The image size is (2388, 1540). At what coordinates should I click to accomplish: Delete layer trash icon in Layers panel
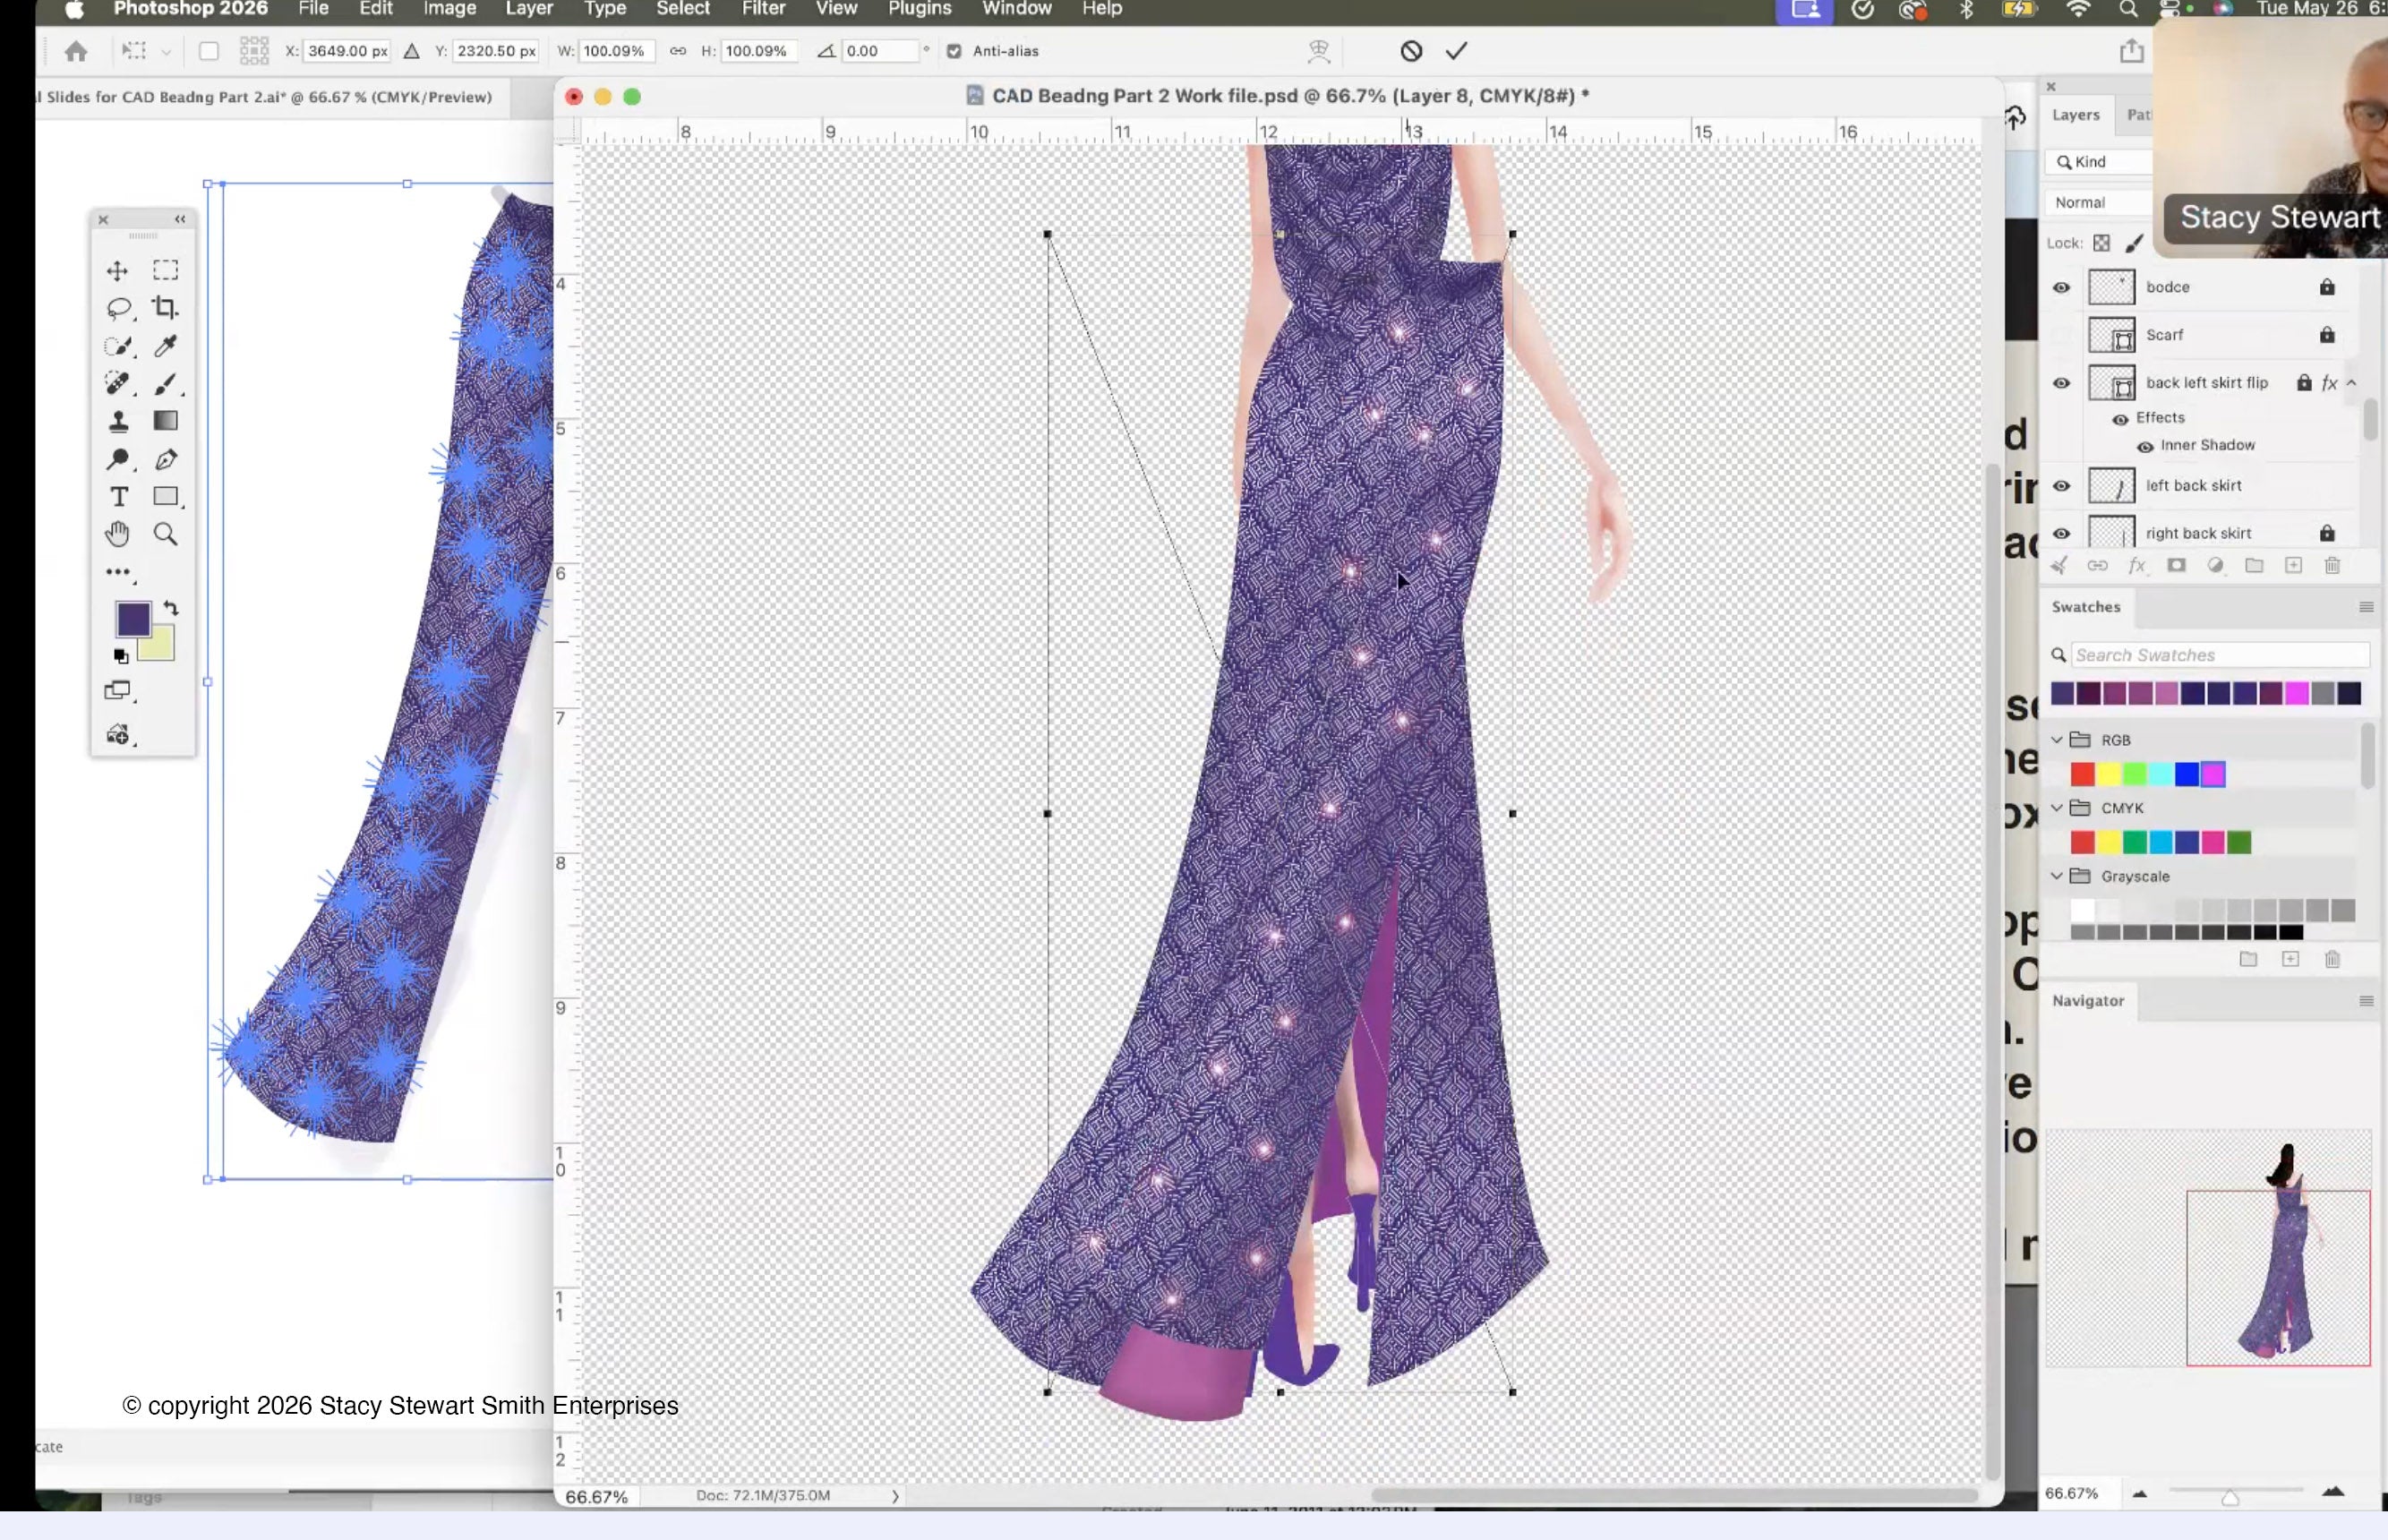point(2332,566)
